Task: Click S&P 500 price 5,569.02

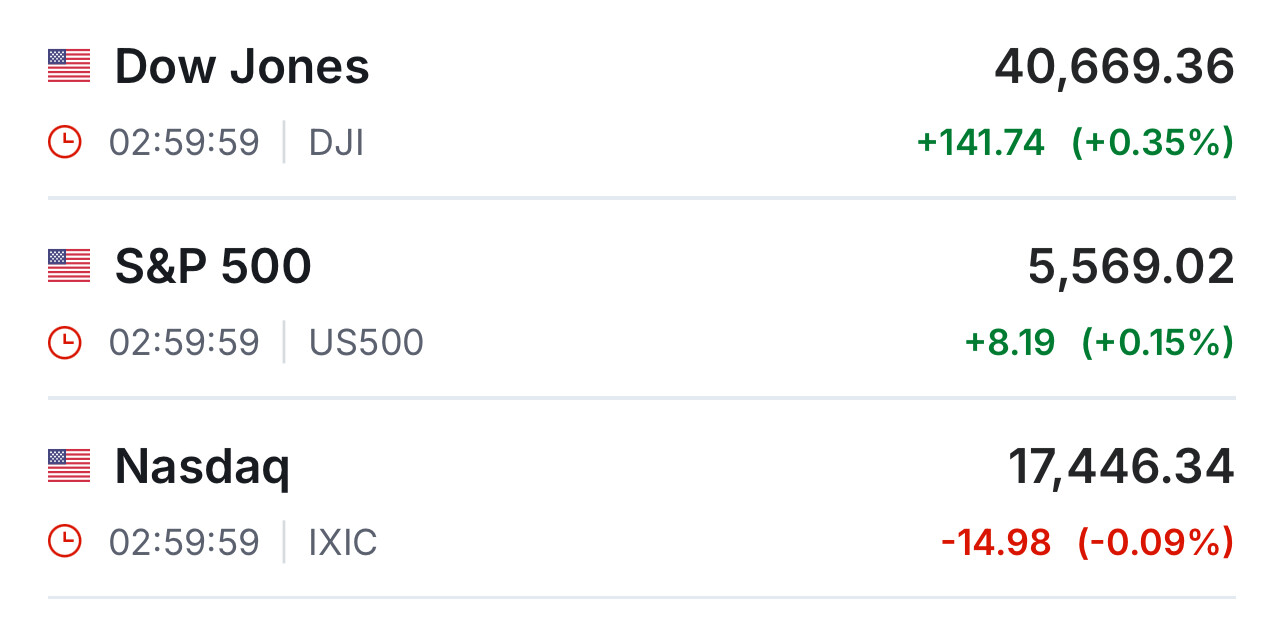Action: pos(1131,267)
